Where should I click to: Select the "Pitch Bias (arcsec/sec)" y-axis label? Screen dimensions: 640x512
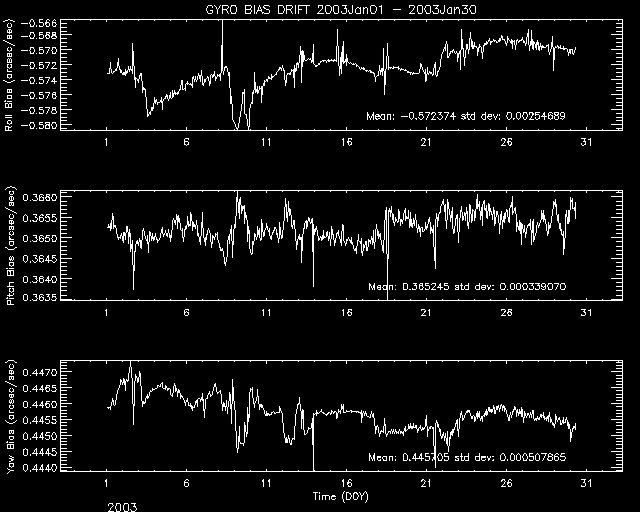pyautogui.click(x=10, y=247)
